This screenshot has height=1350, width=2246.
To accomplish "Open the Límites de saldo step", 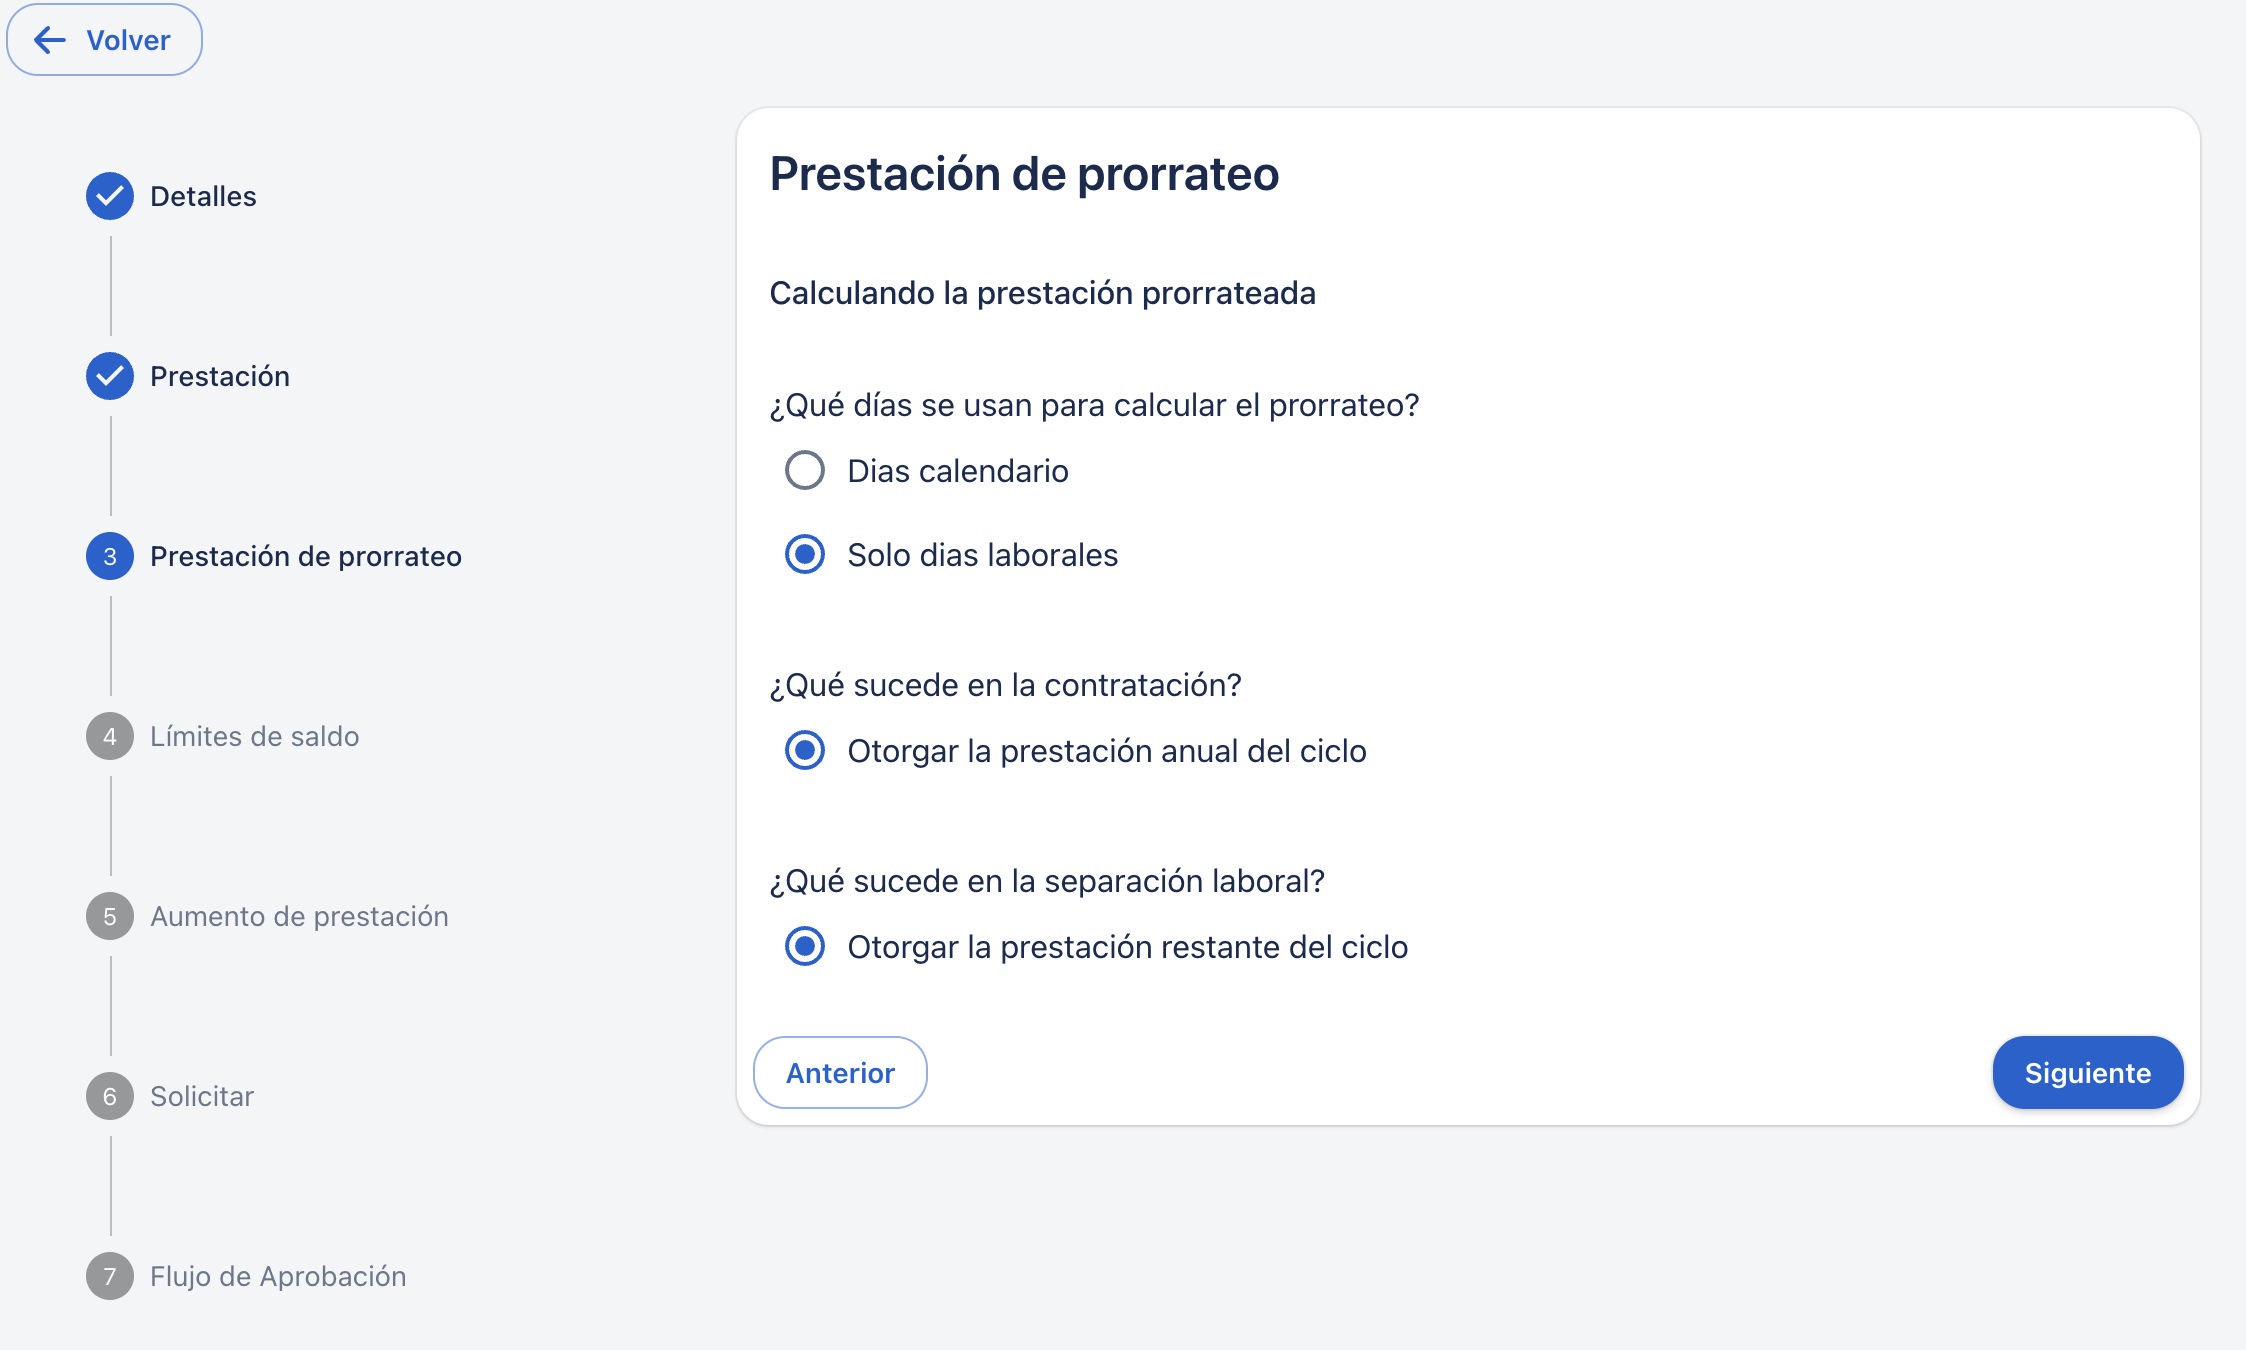I will [x=254, y=736].
